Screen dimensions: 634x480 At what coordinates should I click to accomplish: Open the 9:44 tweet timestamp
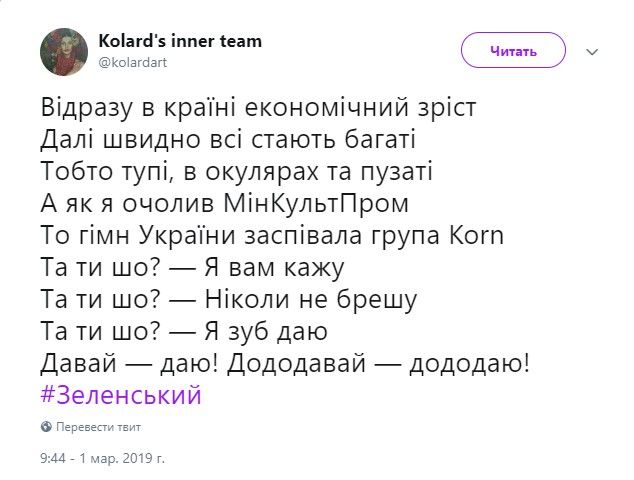click(53, 458)
